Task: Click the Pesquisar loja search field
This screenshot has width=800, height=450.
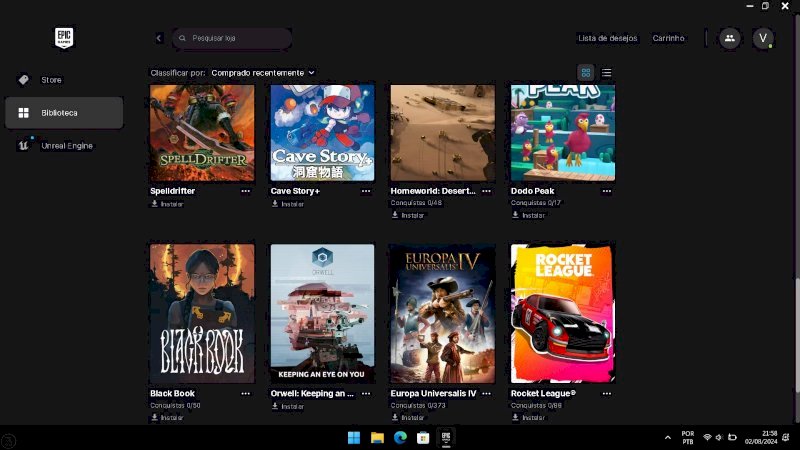Action: (235, 38)
